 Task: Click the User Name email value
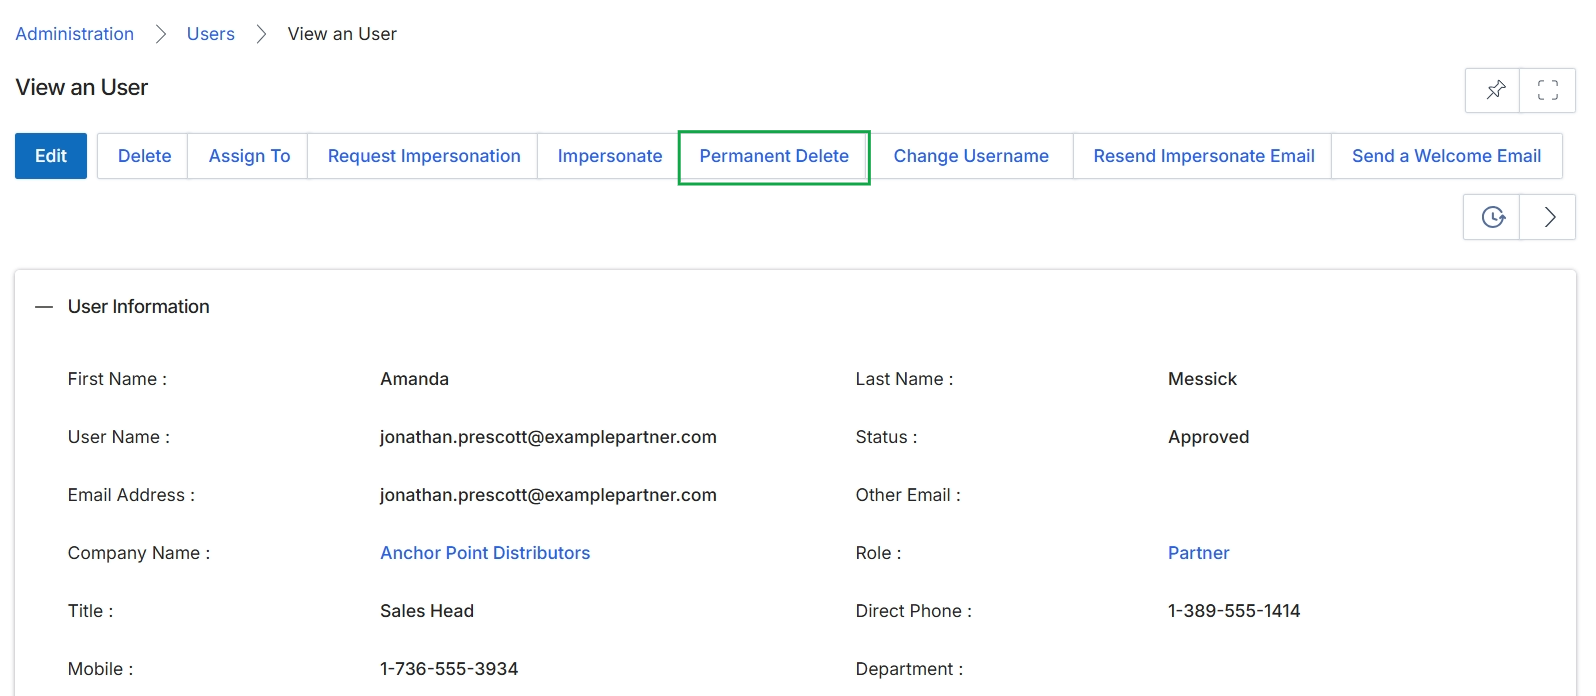point(548,437)
